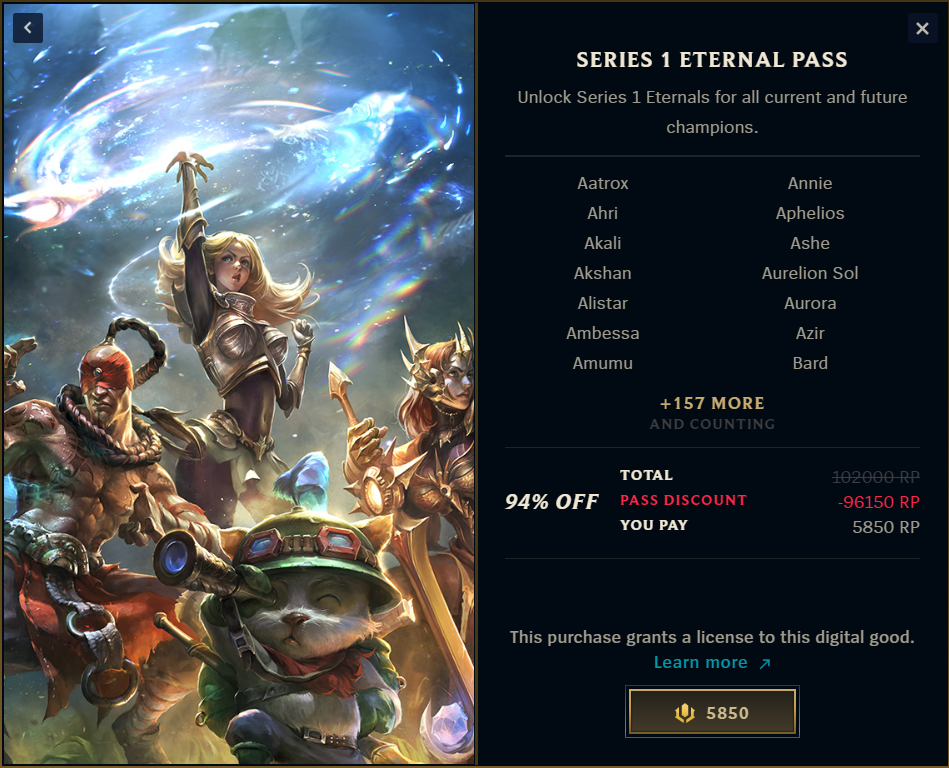Select Ambessa in the champion list

tap(603, 333)
